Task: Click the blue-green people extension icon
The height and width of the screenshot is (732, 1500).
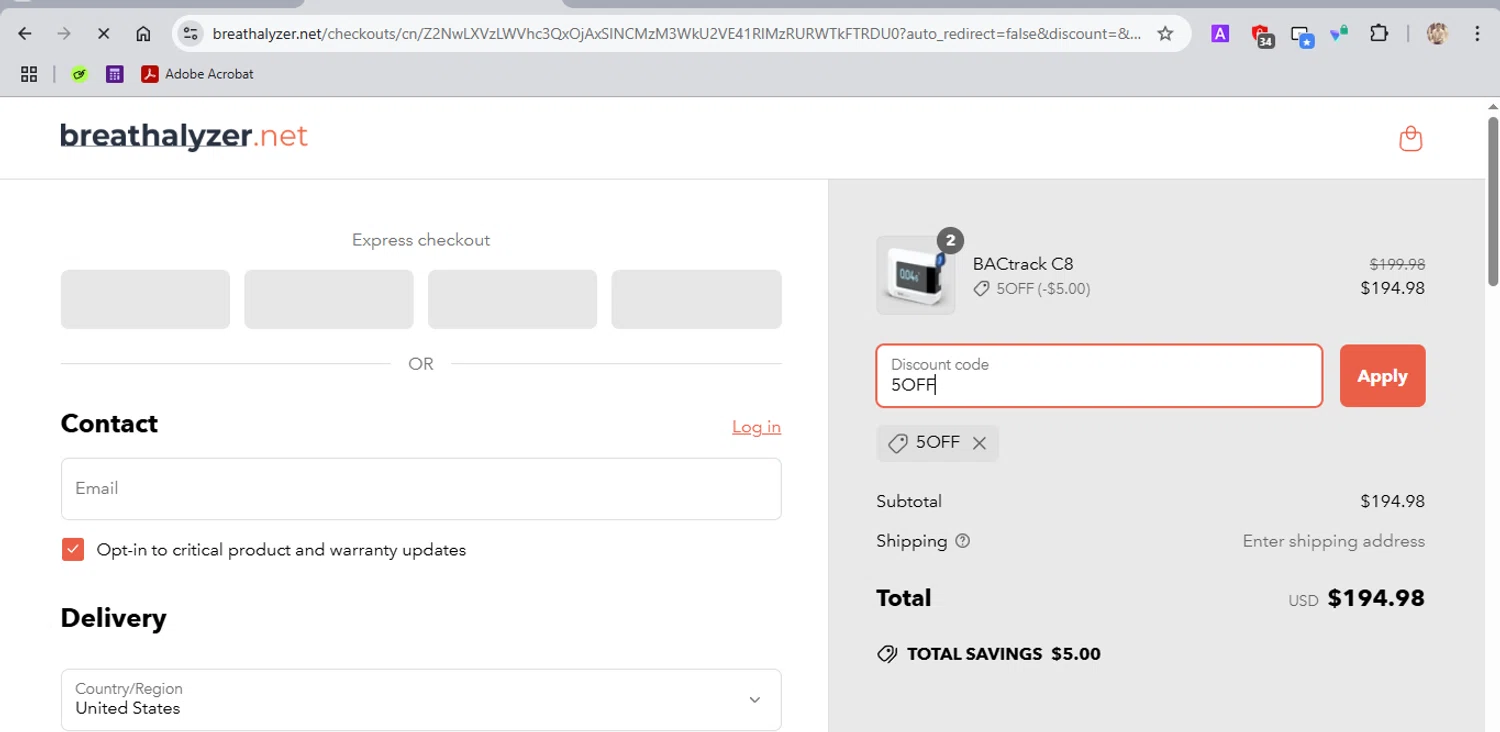Action: tap(1339, 33)
